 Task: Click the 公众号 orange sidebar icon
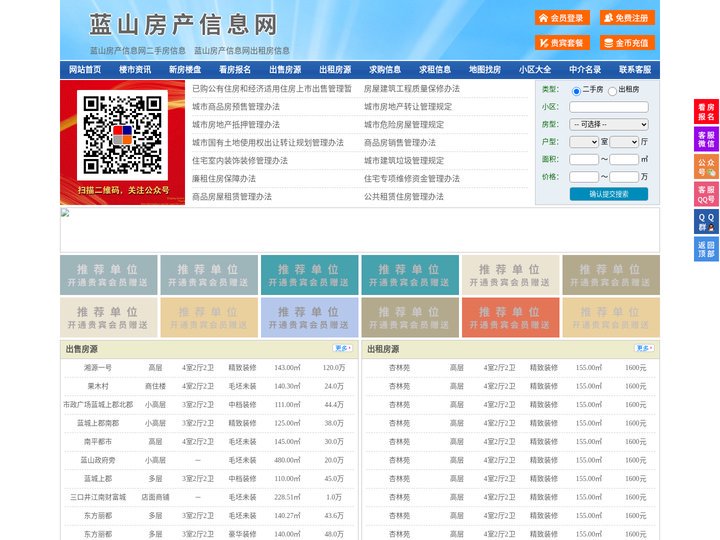coord(706,167)
